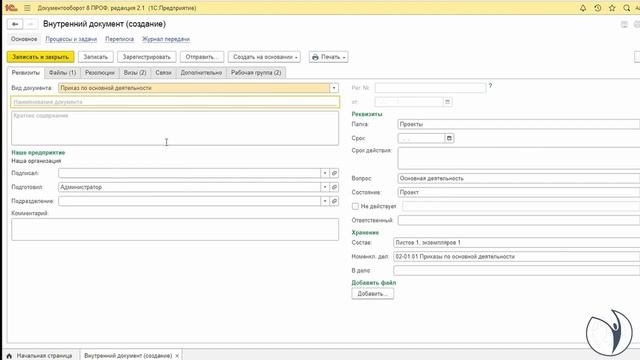Open notifications bell icon
Viewport: 640px width, 360px height.
pyautogui.click(x=583, y=8)
